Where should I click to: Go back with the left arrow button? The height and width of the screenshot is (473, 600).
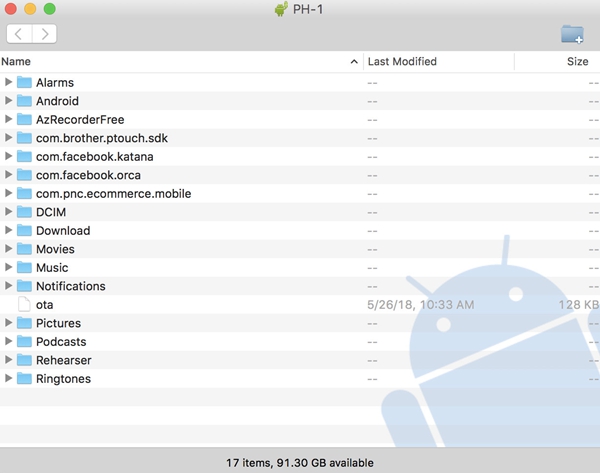coord(19,34)
